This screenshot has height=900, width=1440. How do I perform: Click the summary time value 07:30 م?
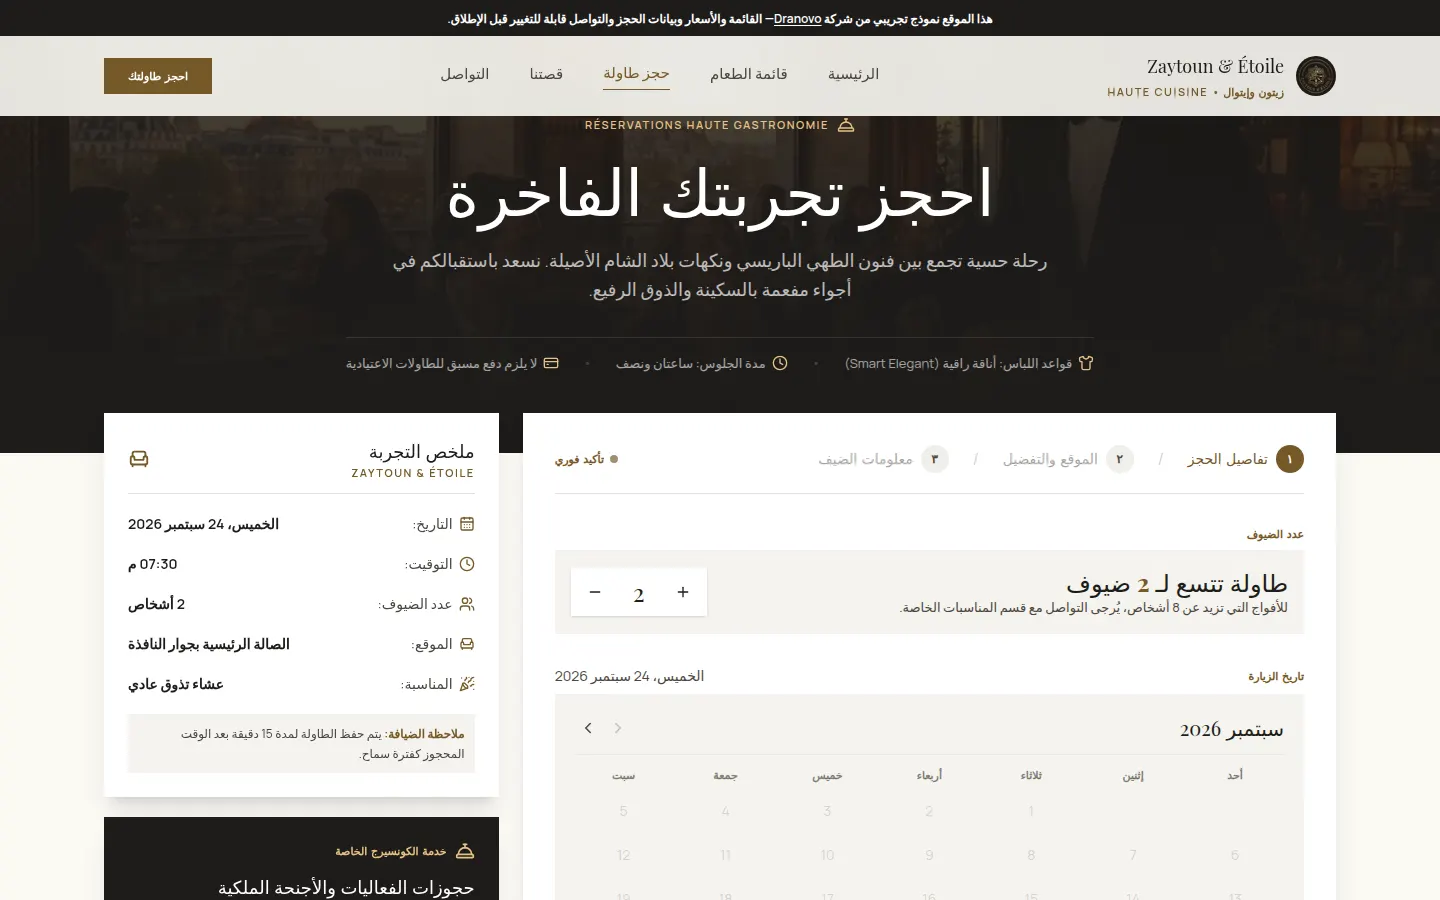pyautogui.click(x=152, y=564)
